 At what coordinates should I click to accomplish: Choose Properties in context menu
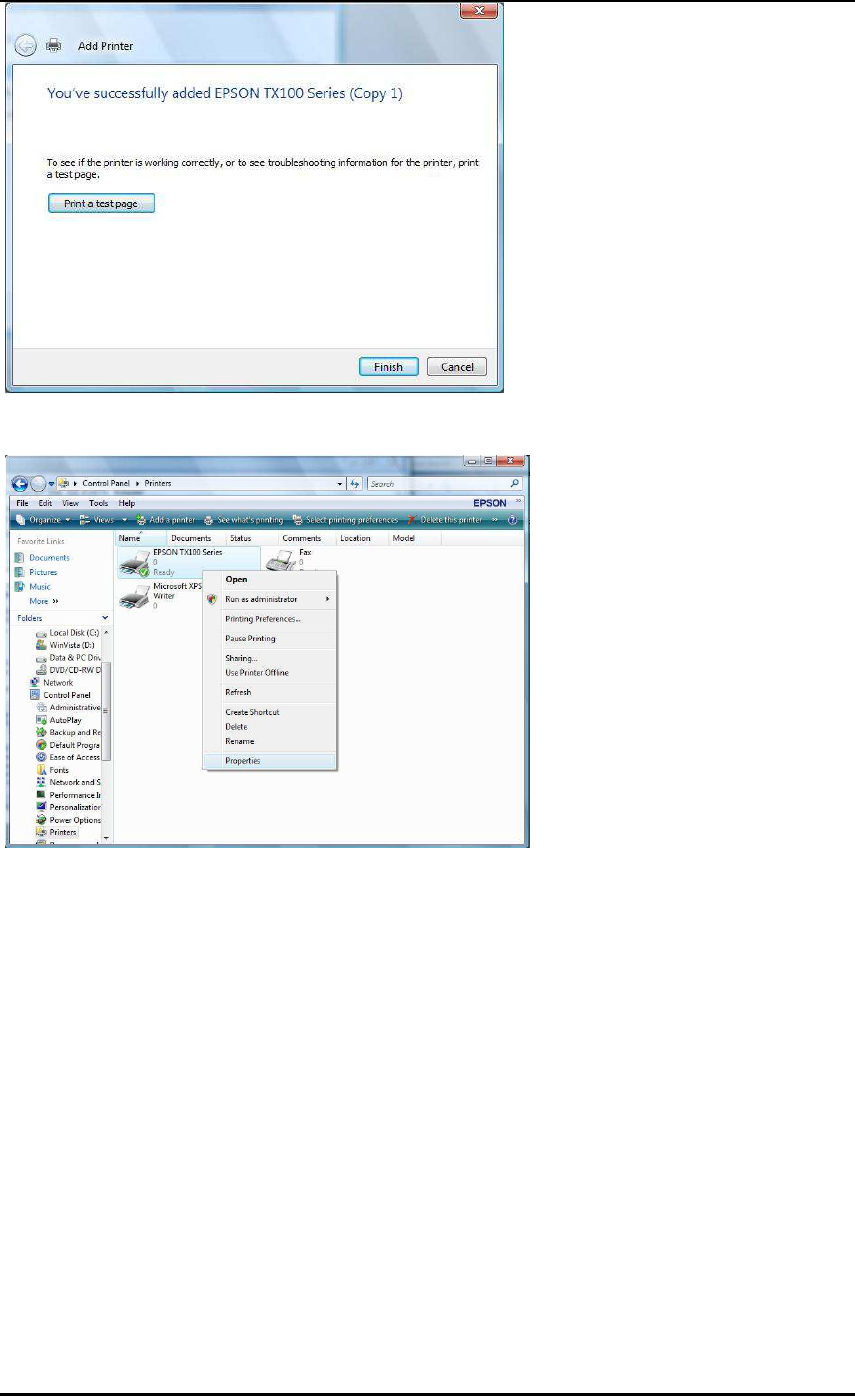[270, 761]
